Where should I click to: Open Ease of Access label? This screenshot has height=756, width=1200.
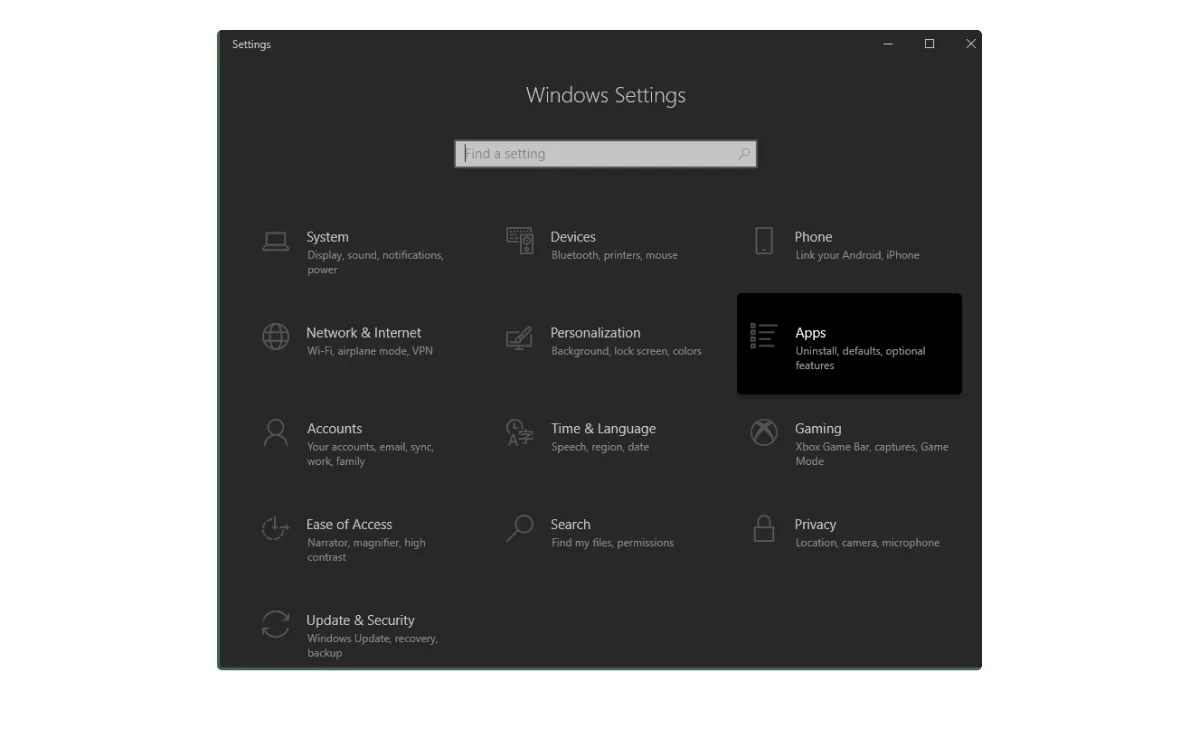(x=350, y=525)
